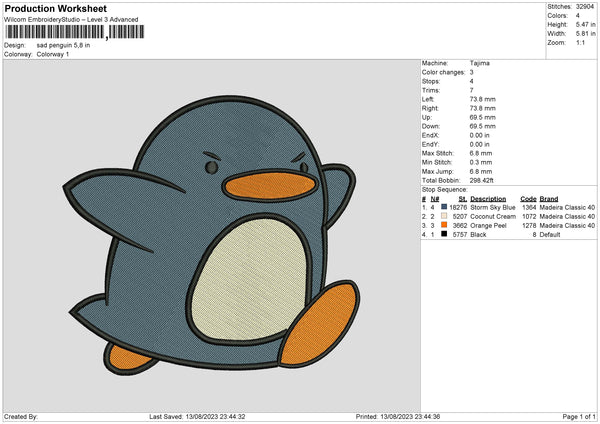Click the 'Black' thread description
The width and height of the screenshot is (600, 424).
coord(478,235)
